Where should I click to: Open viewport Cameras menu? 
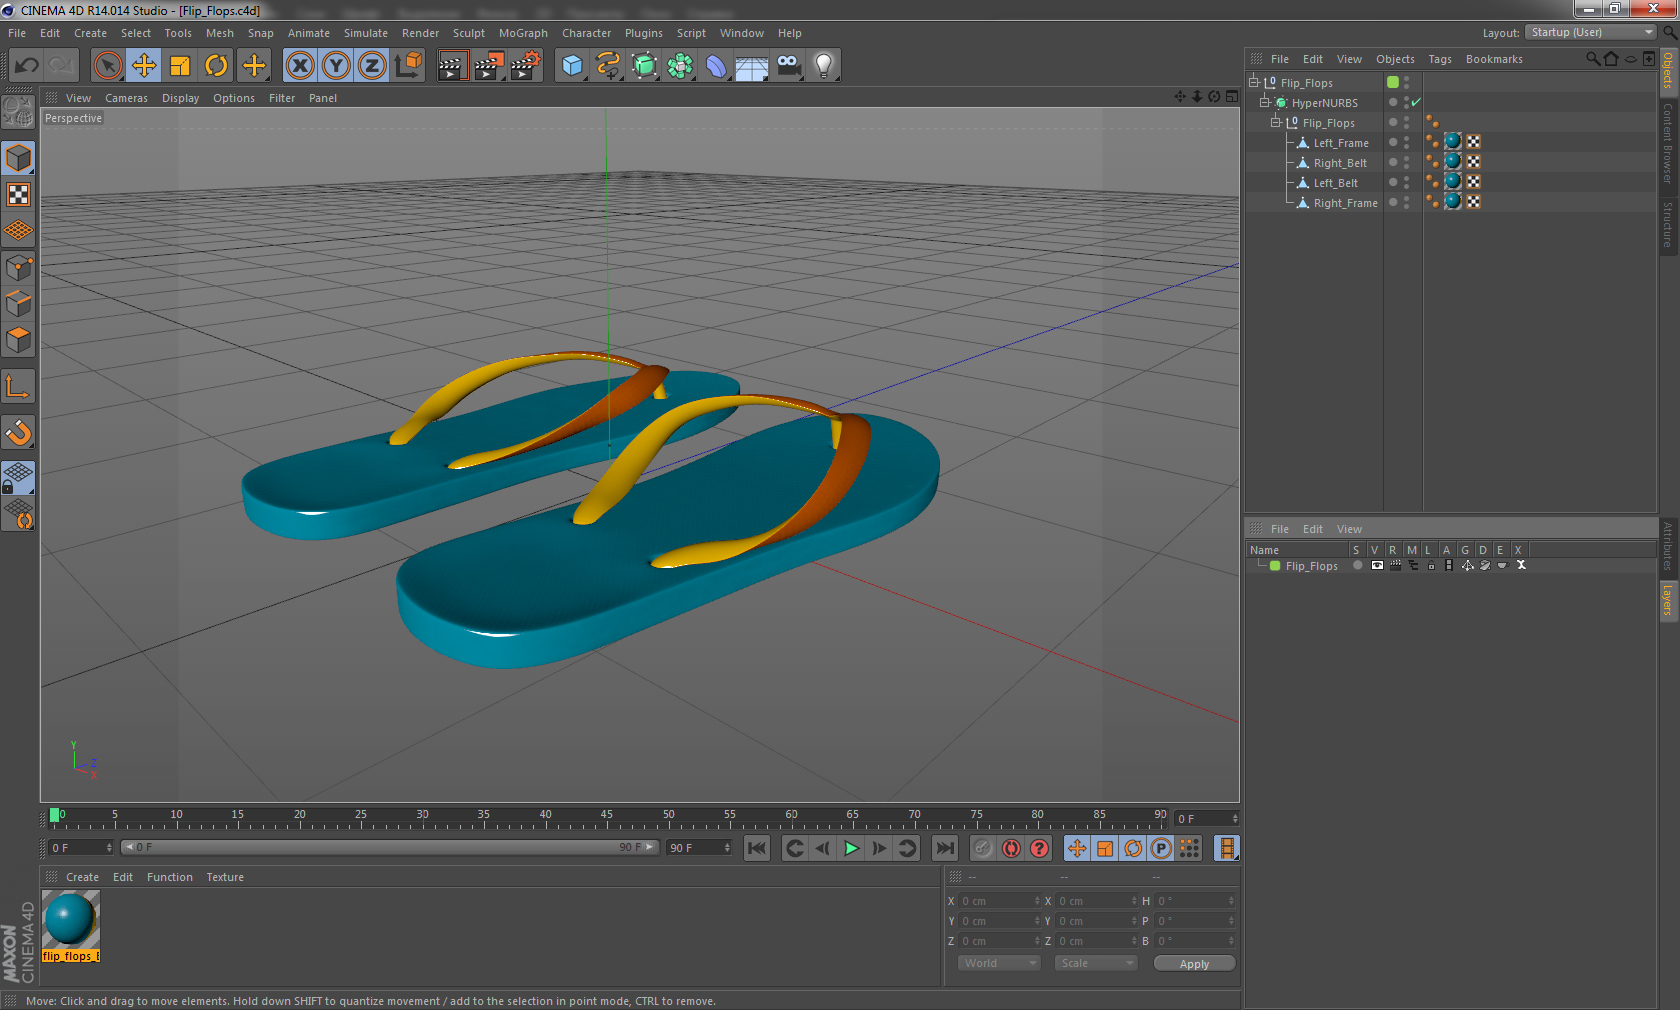126,98
